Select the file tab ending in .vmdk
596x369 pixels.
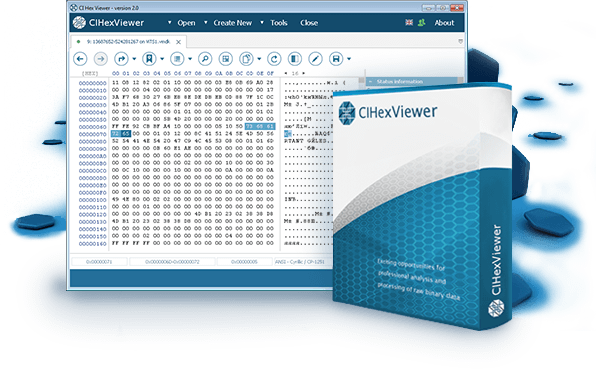tap(128, 41)
